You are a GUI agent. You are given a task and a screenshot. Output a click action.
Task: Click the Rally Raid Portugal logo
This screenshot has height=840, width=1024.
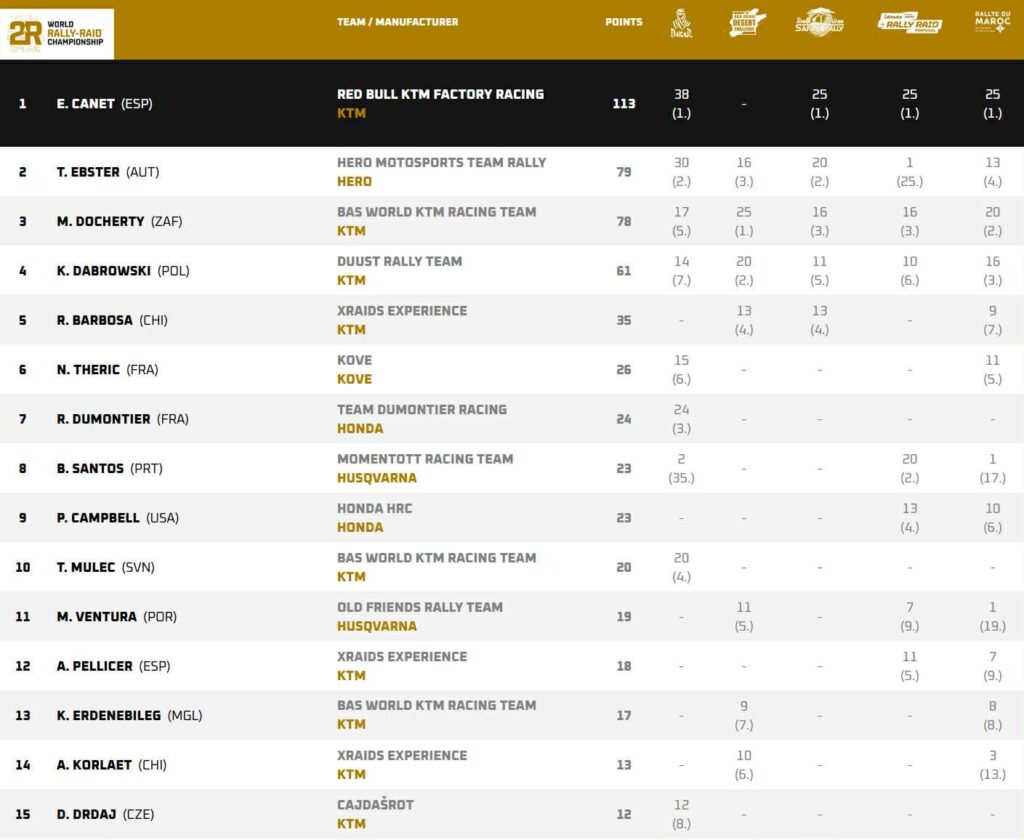point(909,23)
